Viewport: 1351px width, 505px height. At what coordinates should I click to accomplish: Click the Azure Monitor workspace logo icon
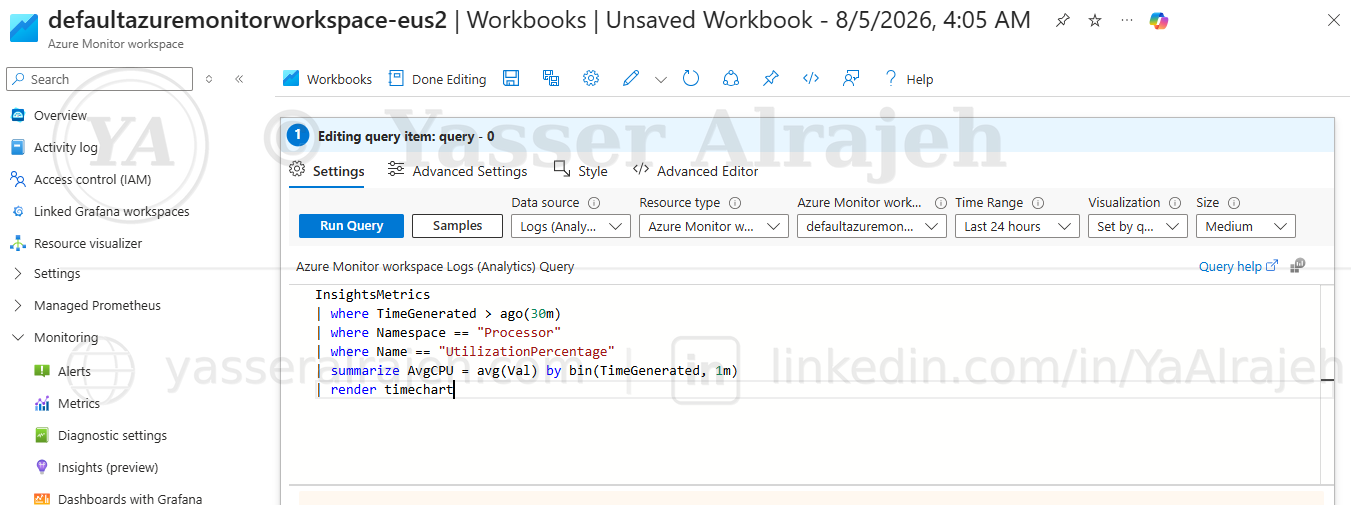click(x=24, y=27)
